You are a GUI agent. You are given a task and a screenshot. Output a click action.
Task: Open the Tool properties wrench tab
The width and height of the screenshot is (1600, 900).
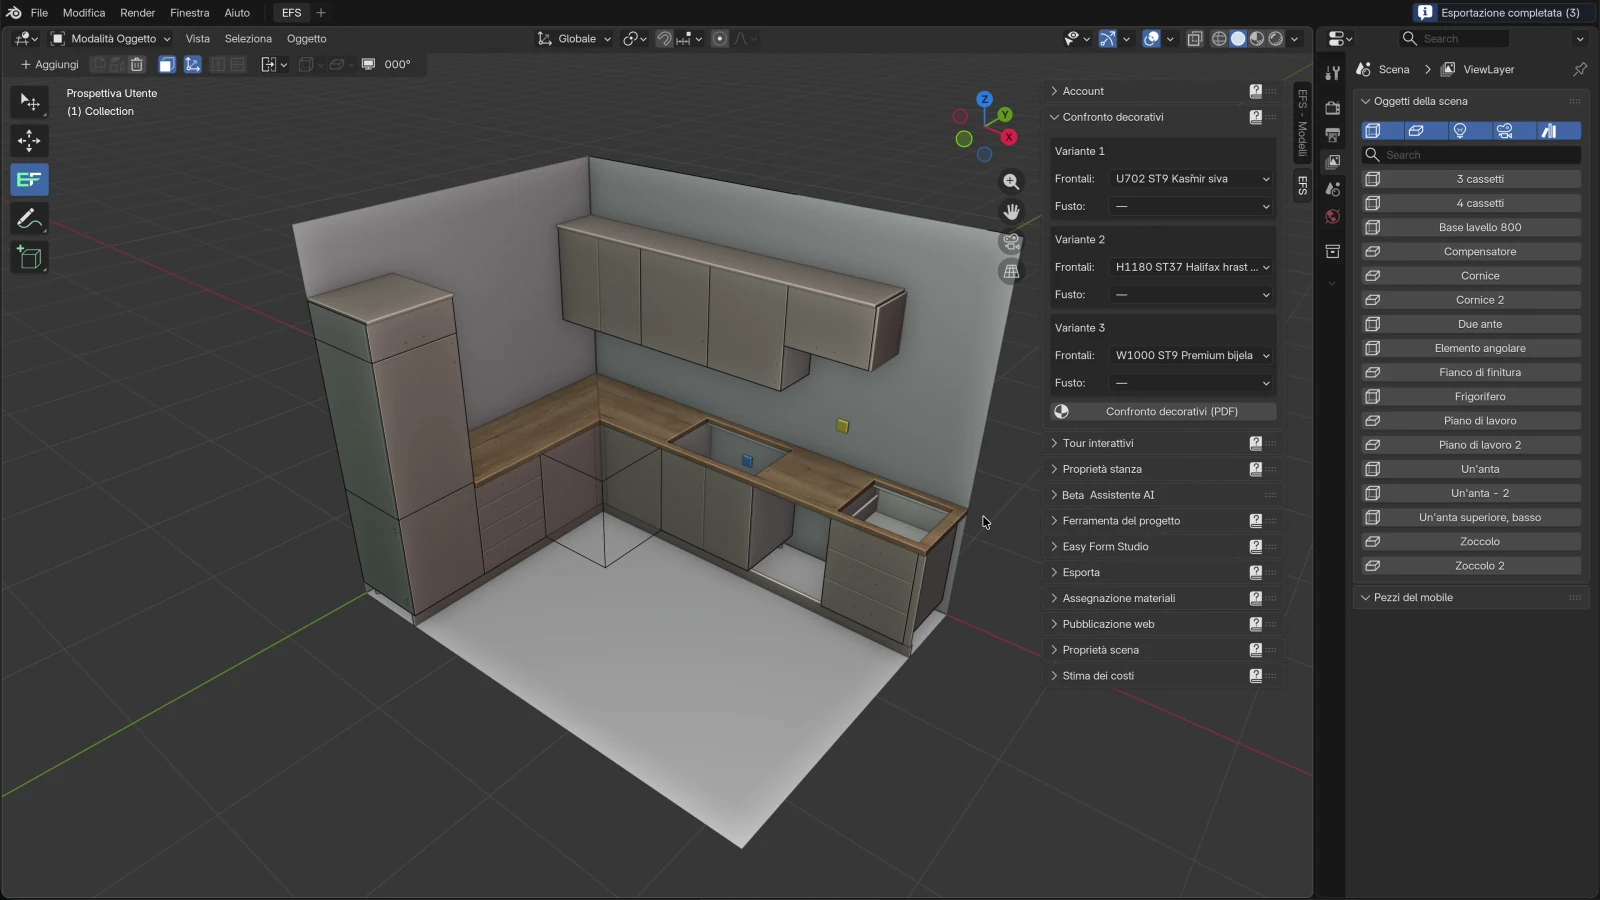1332,73
